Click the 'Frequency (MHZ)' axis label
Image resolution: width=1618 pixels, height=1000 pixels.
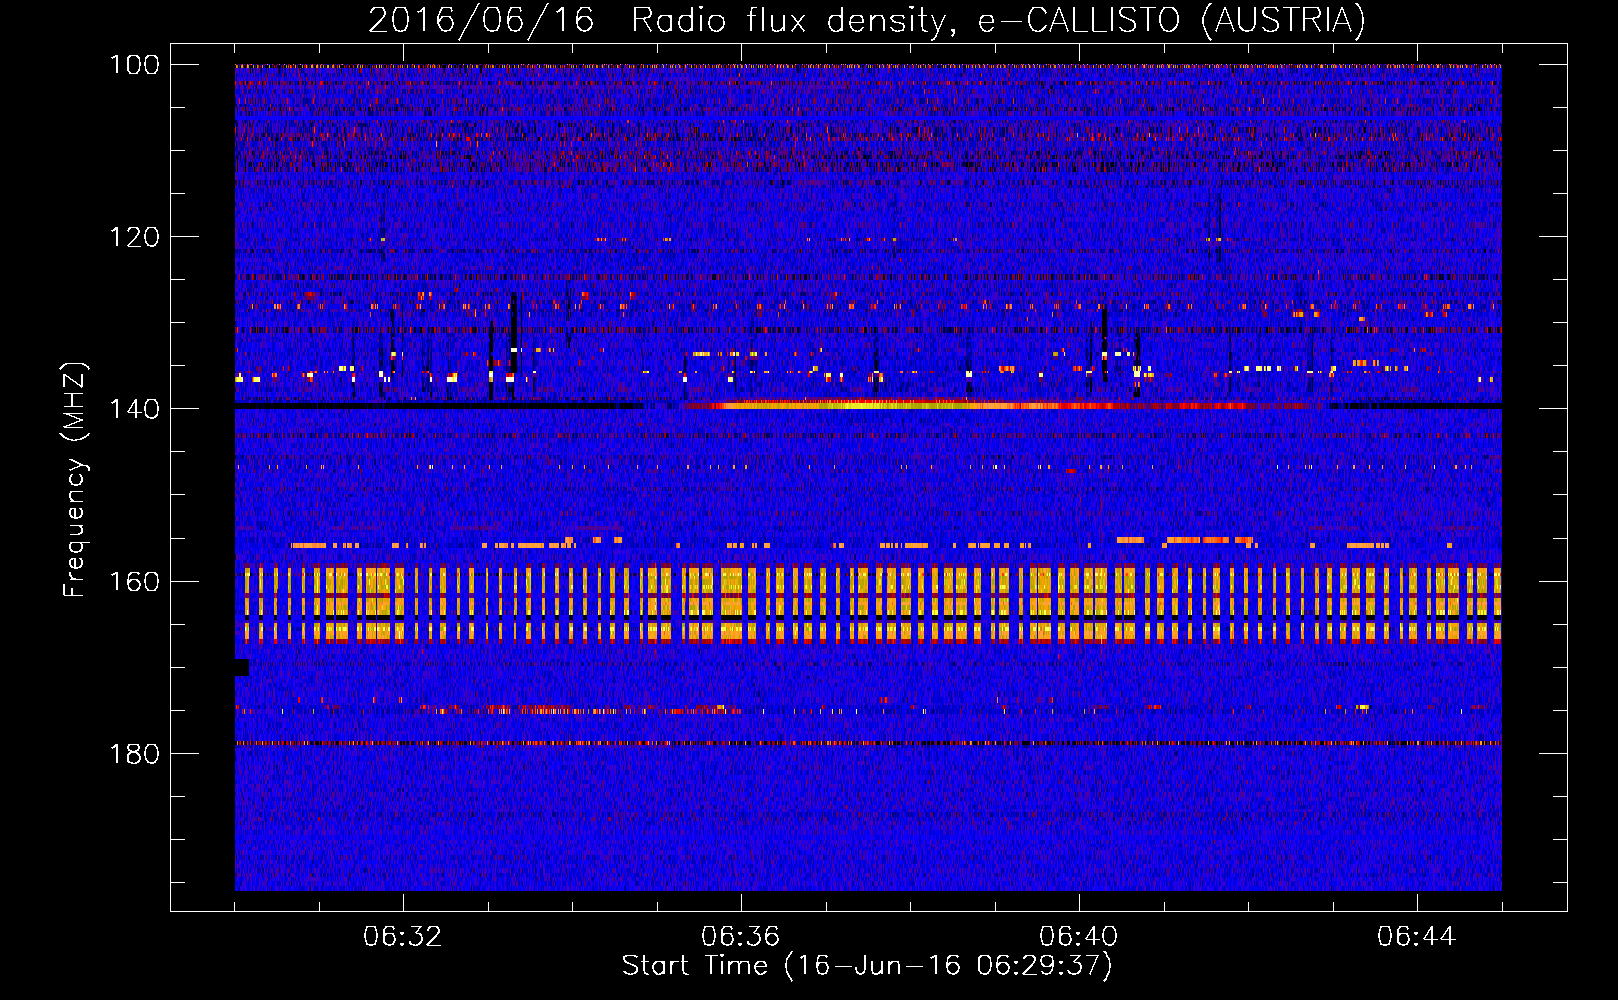point(75,480)
